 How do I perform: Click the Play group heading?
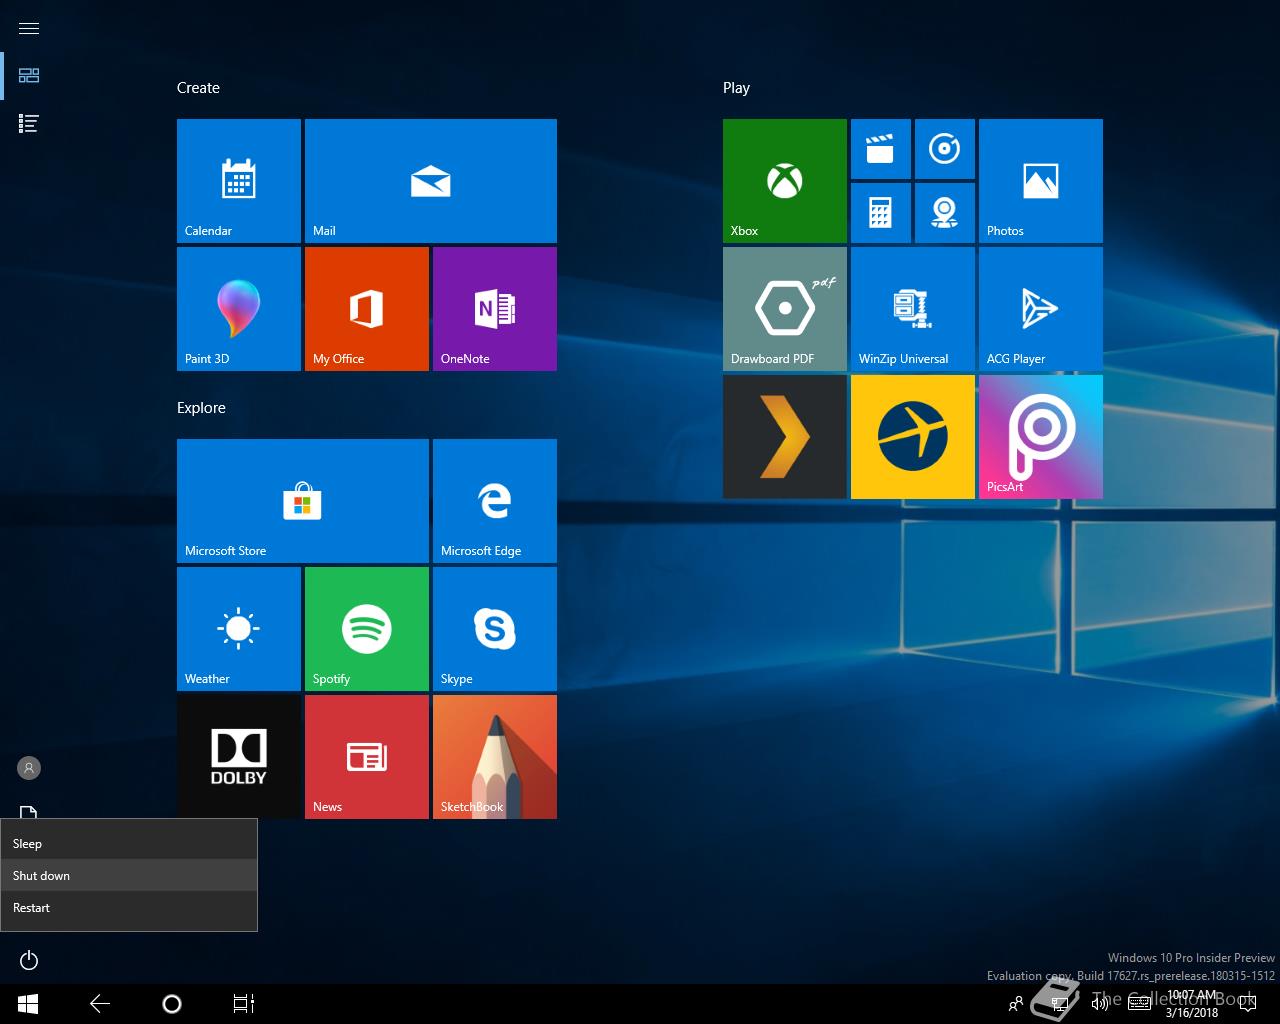[x=736, y=88]
